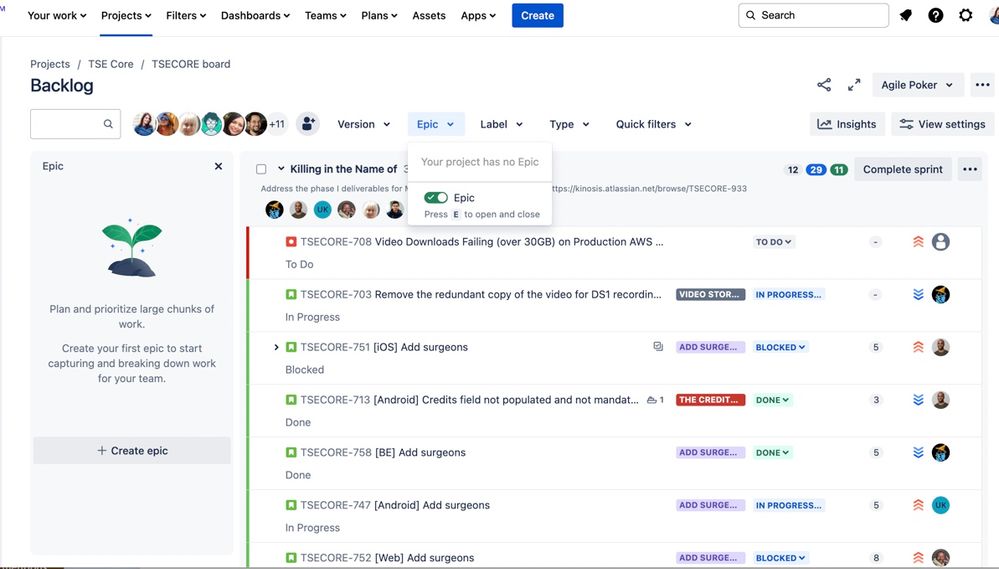The width and height of the screenshot is (999, 569).
Task: Click THE CREDIT... red epic label on TSECORE-713
Action: tap(710, 400)
